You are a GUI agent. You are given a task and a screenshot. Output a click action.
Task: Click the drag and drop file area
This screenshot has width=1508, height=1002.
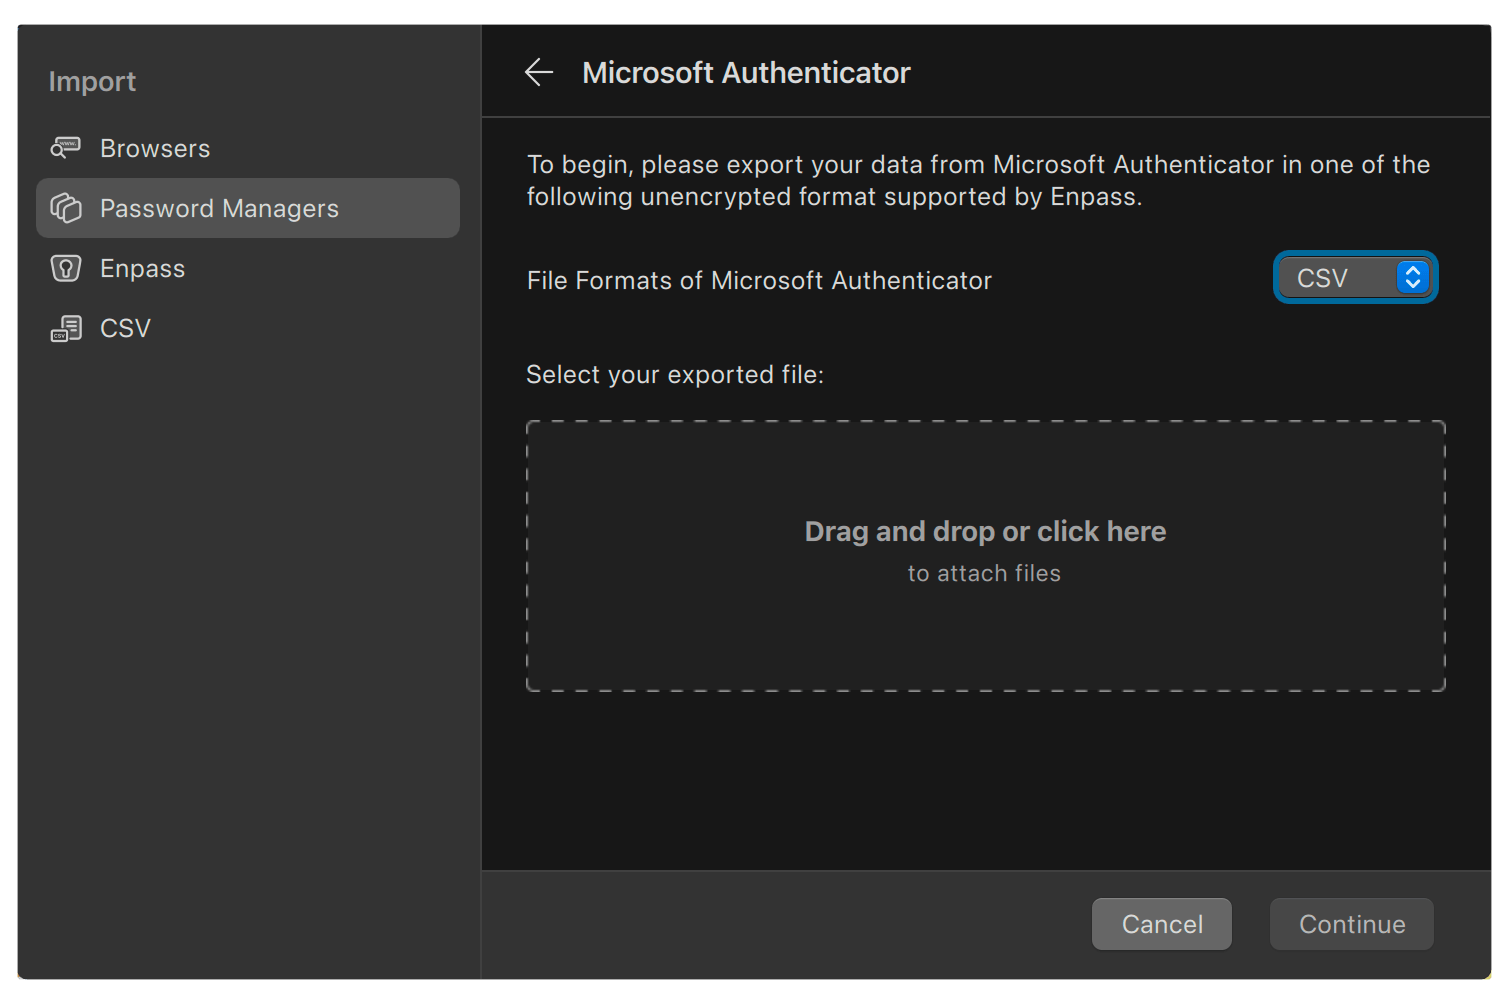coord(985,556)
